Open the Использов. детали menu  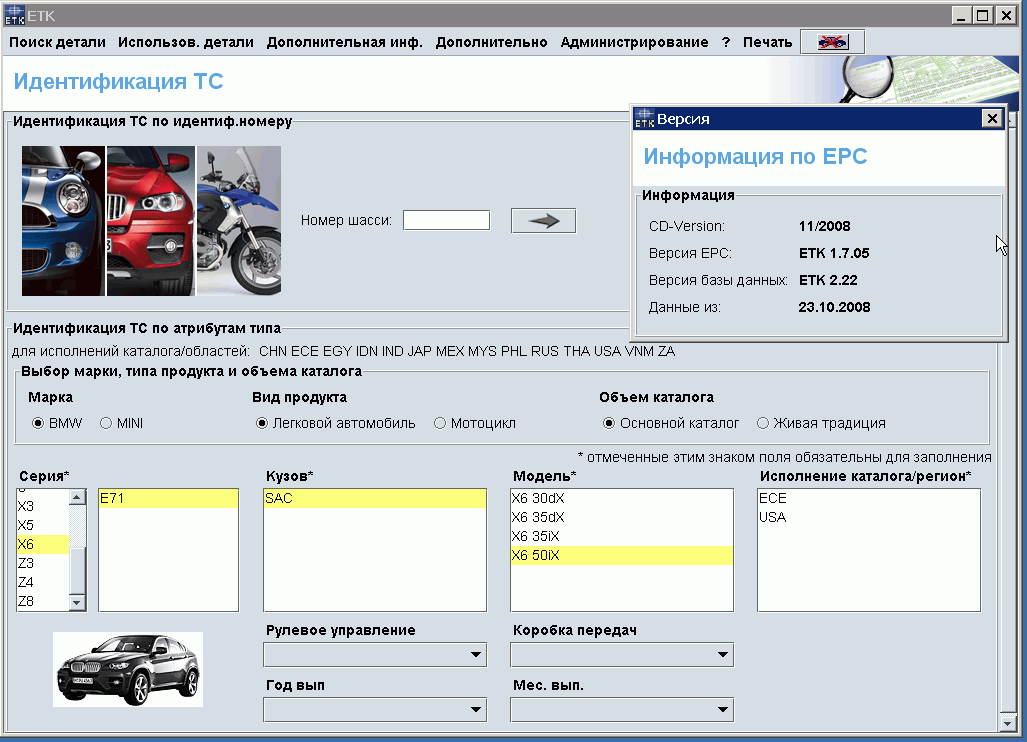pos(185,42)
